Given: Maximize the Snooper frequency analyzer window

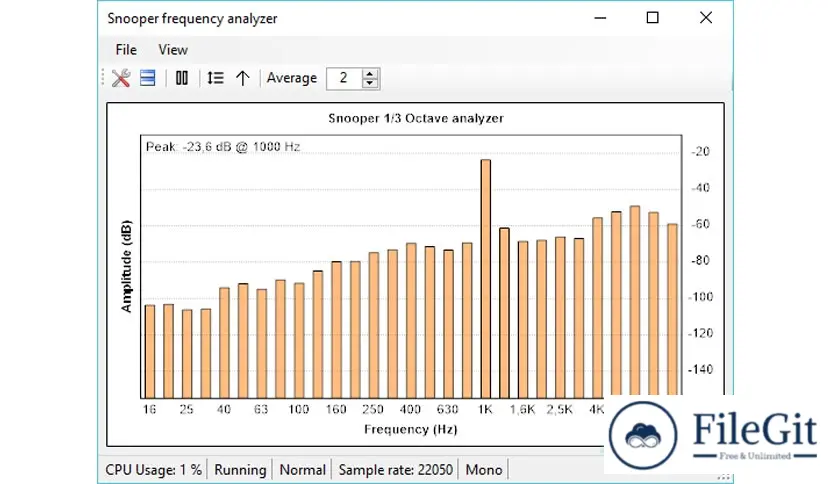Looking at the screenshot, I should tap(653, 18).
